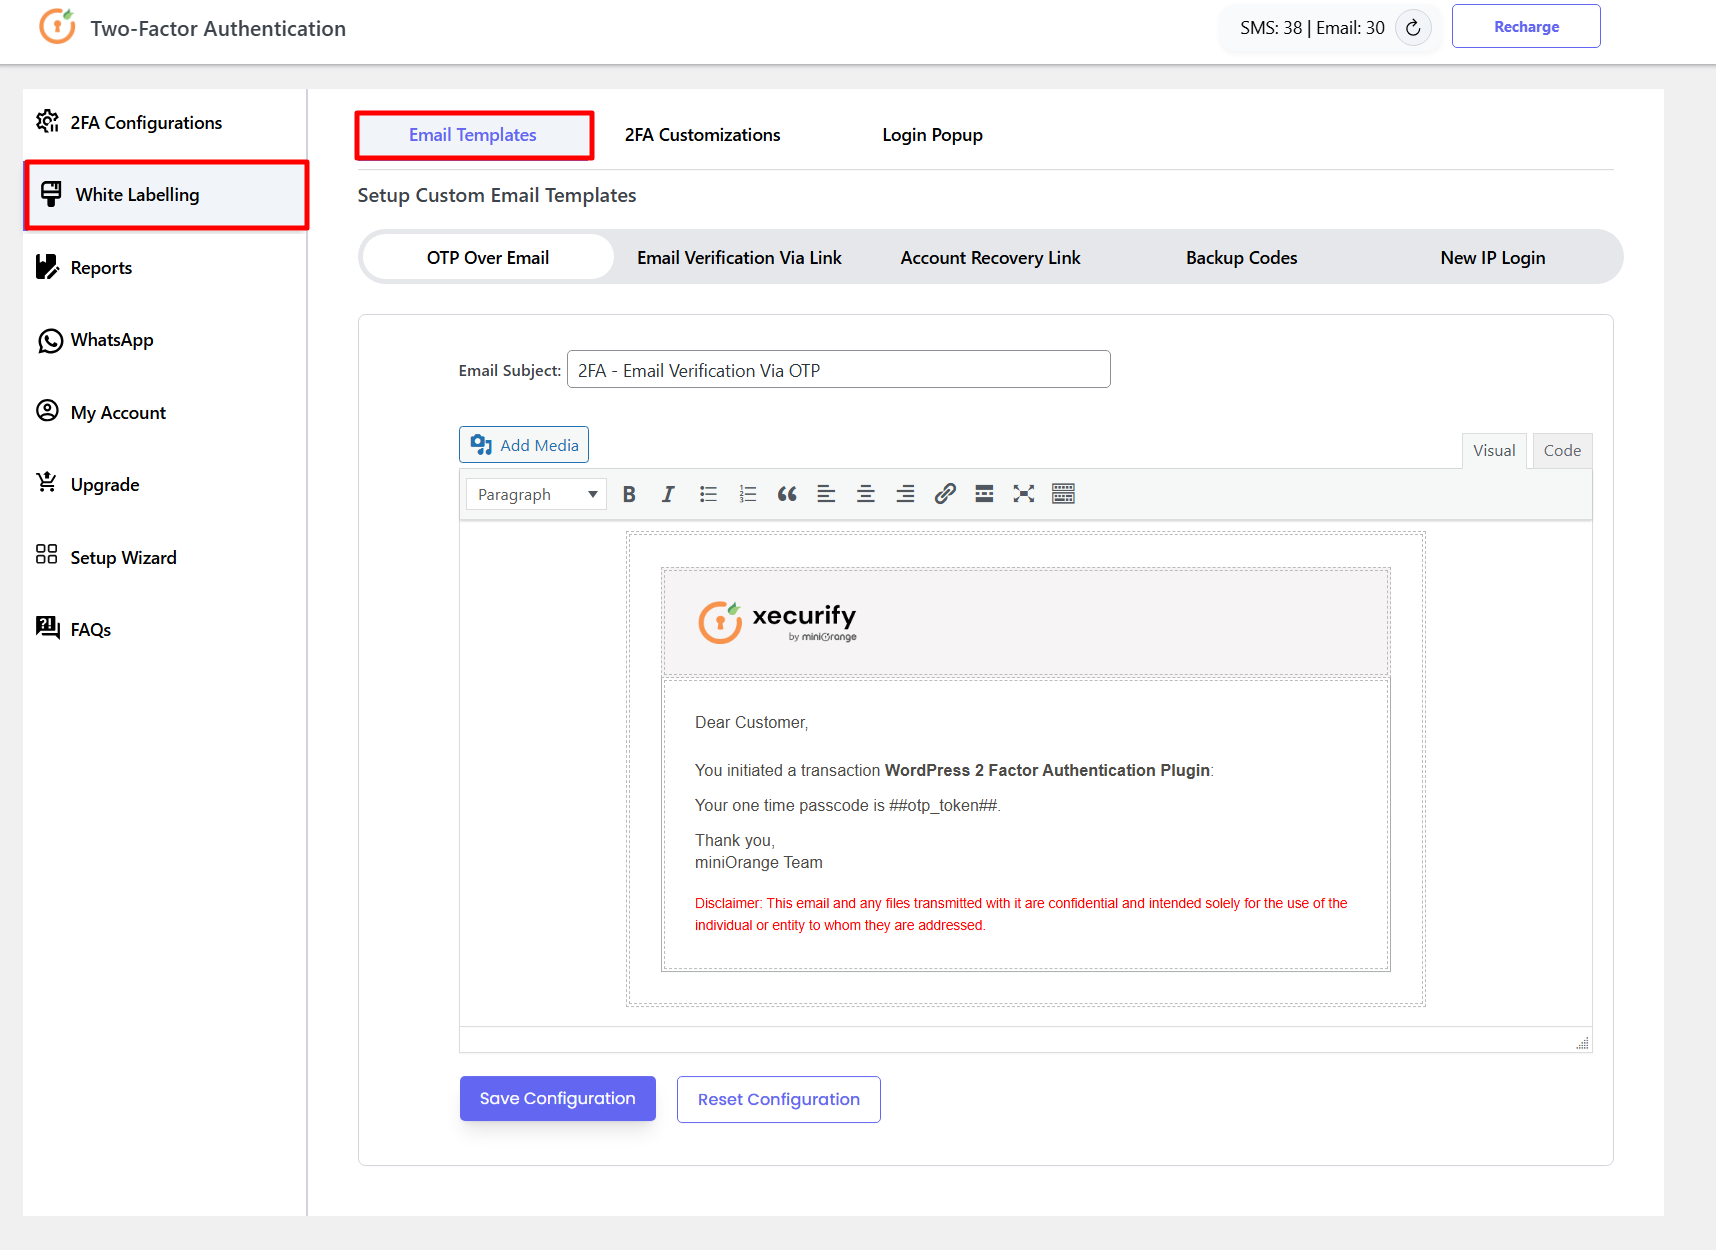Image resolution: width=1716 pixels, height=1250 pixels.
Task: Click the White Labelling paint roller icon
Action: [51, 193]
